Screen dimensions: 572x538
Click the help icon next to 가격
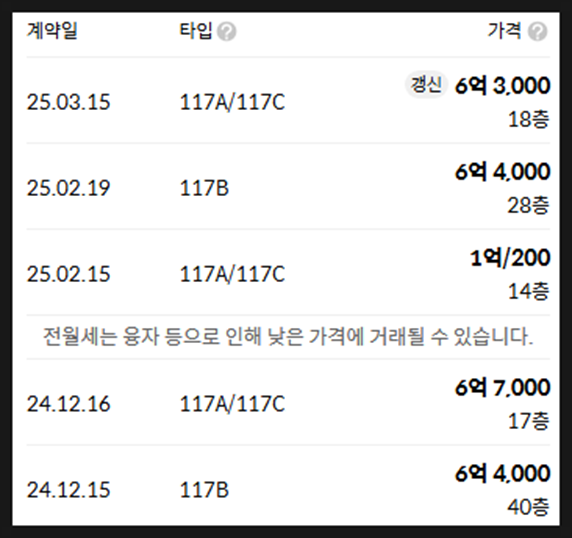click(537, 32)
